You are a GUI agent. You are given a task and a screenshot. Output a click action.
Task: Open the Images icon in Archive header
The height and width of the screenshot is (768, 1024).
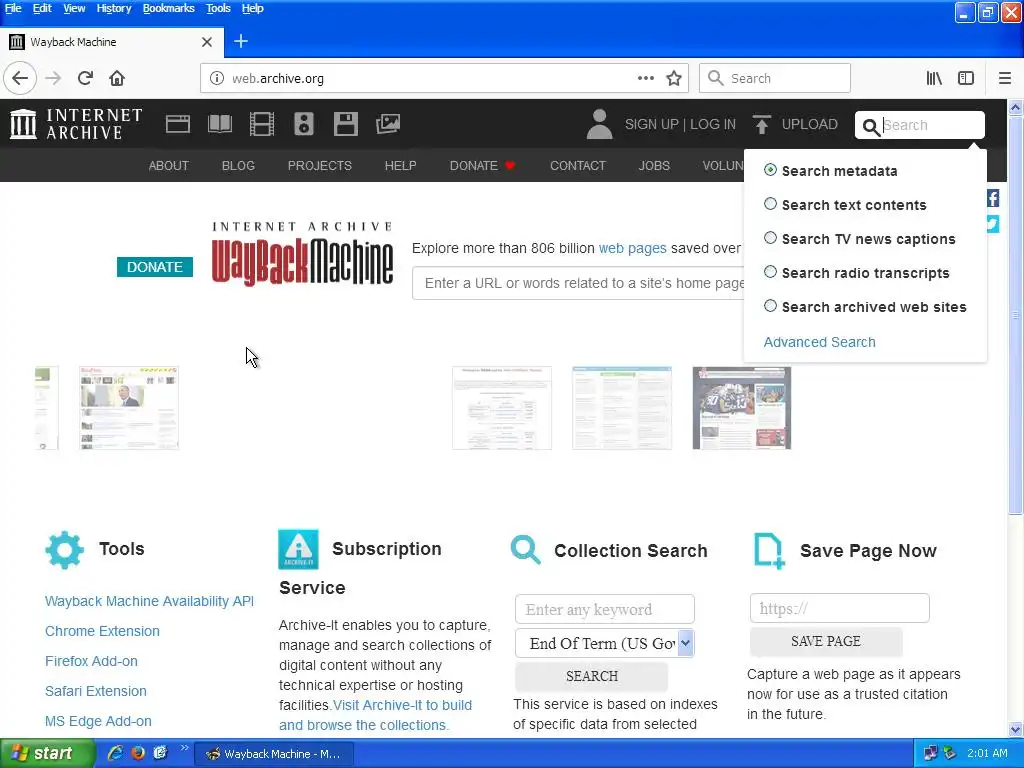(388, 124)
